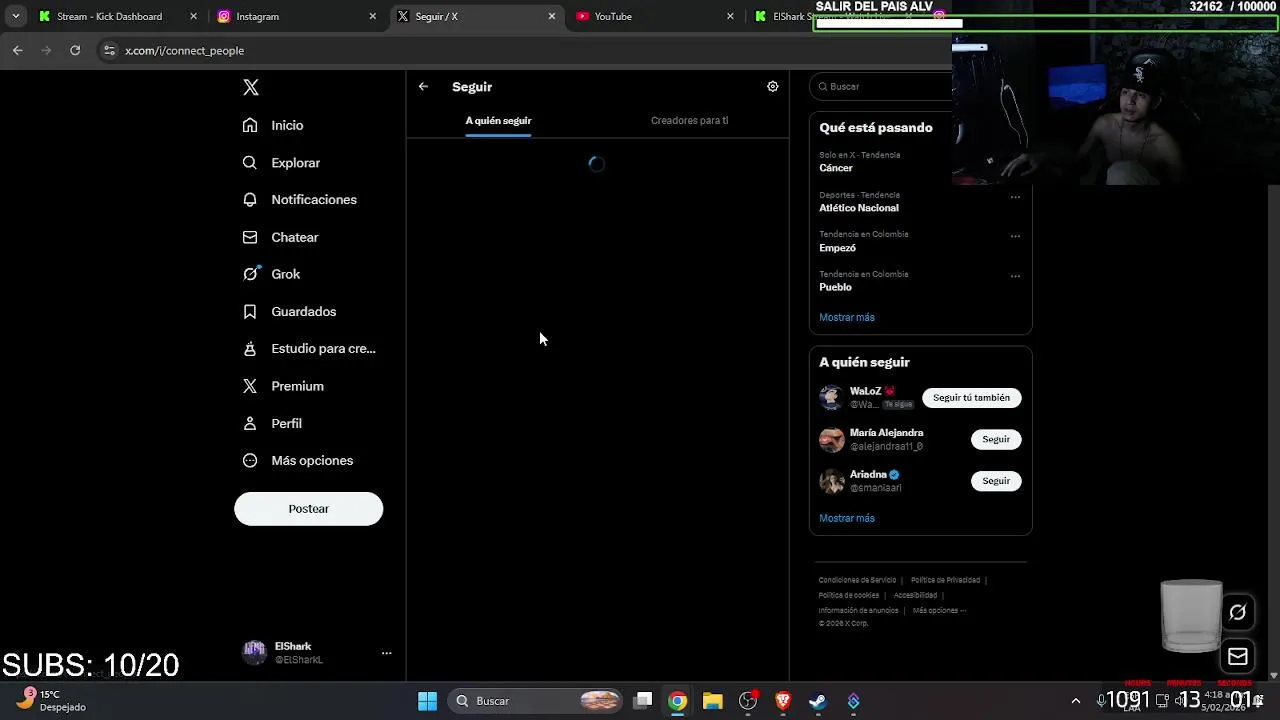
Task: Click the Postear button
Action: [308, 509]
